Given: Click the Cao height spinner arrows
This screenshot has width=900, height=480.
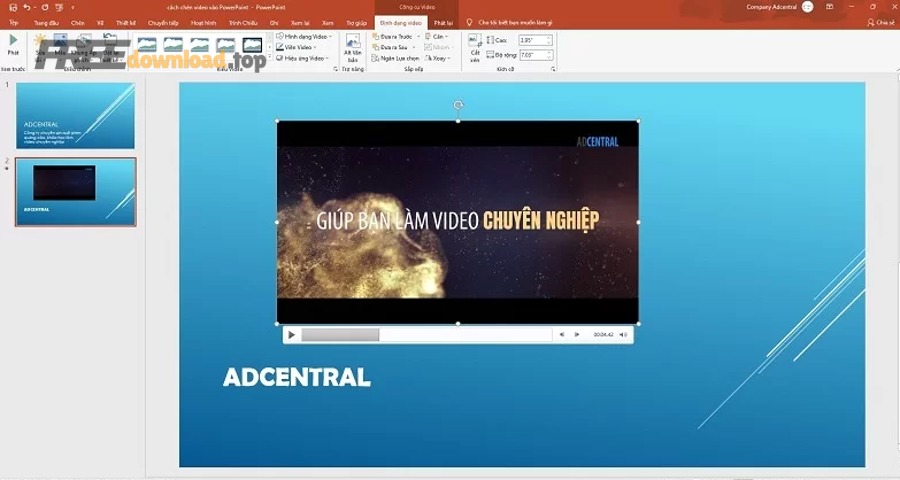Looking at the screenshot, I should tap(549, 40).
